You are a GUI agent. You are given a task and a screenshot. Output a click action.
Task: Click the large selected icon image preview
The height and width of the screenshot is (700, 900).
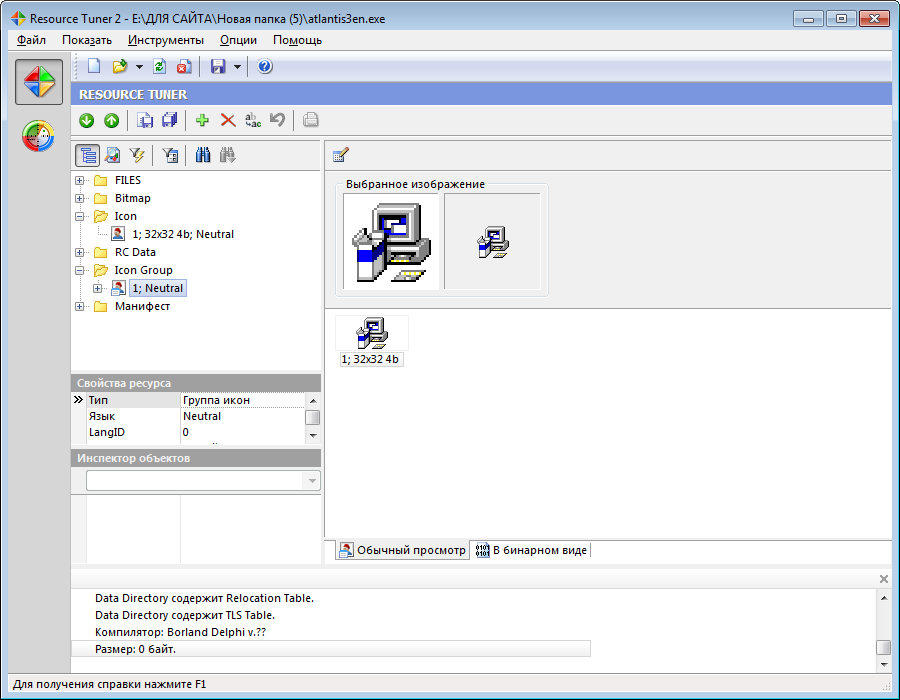pyautogui.click(x=391, y=242)
